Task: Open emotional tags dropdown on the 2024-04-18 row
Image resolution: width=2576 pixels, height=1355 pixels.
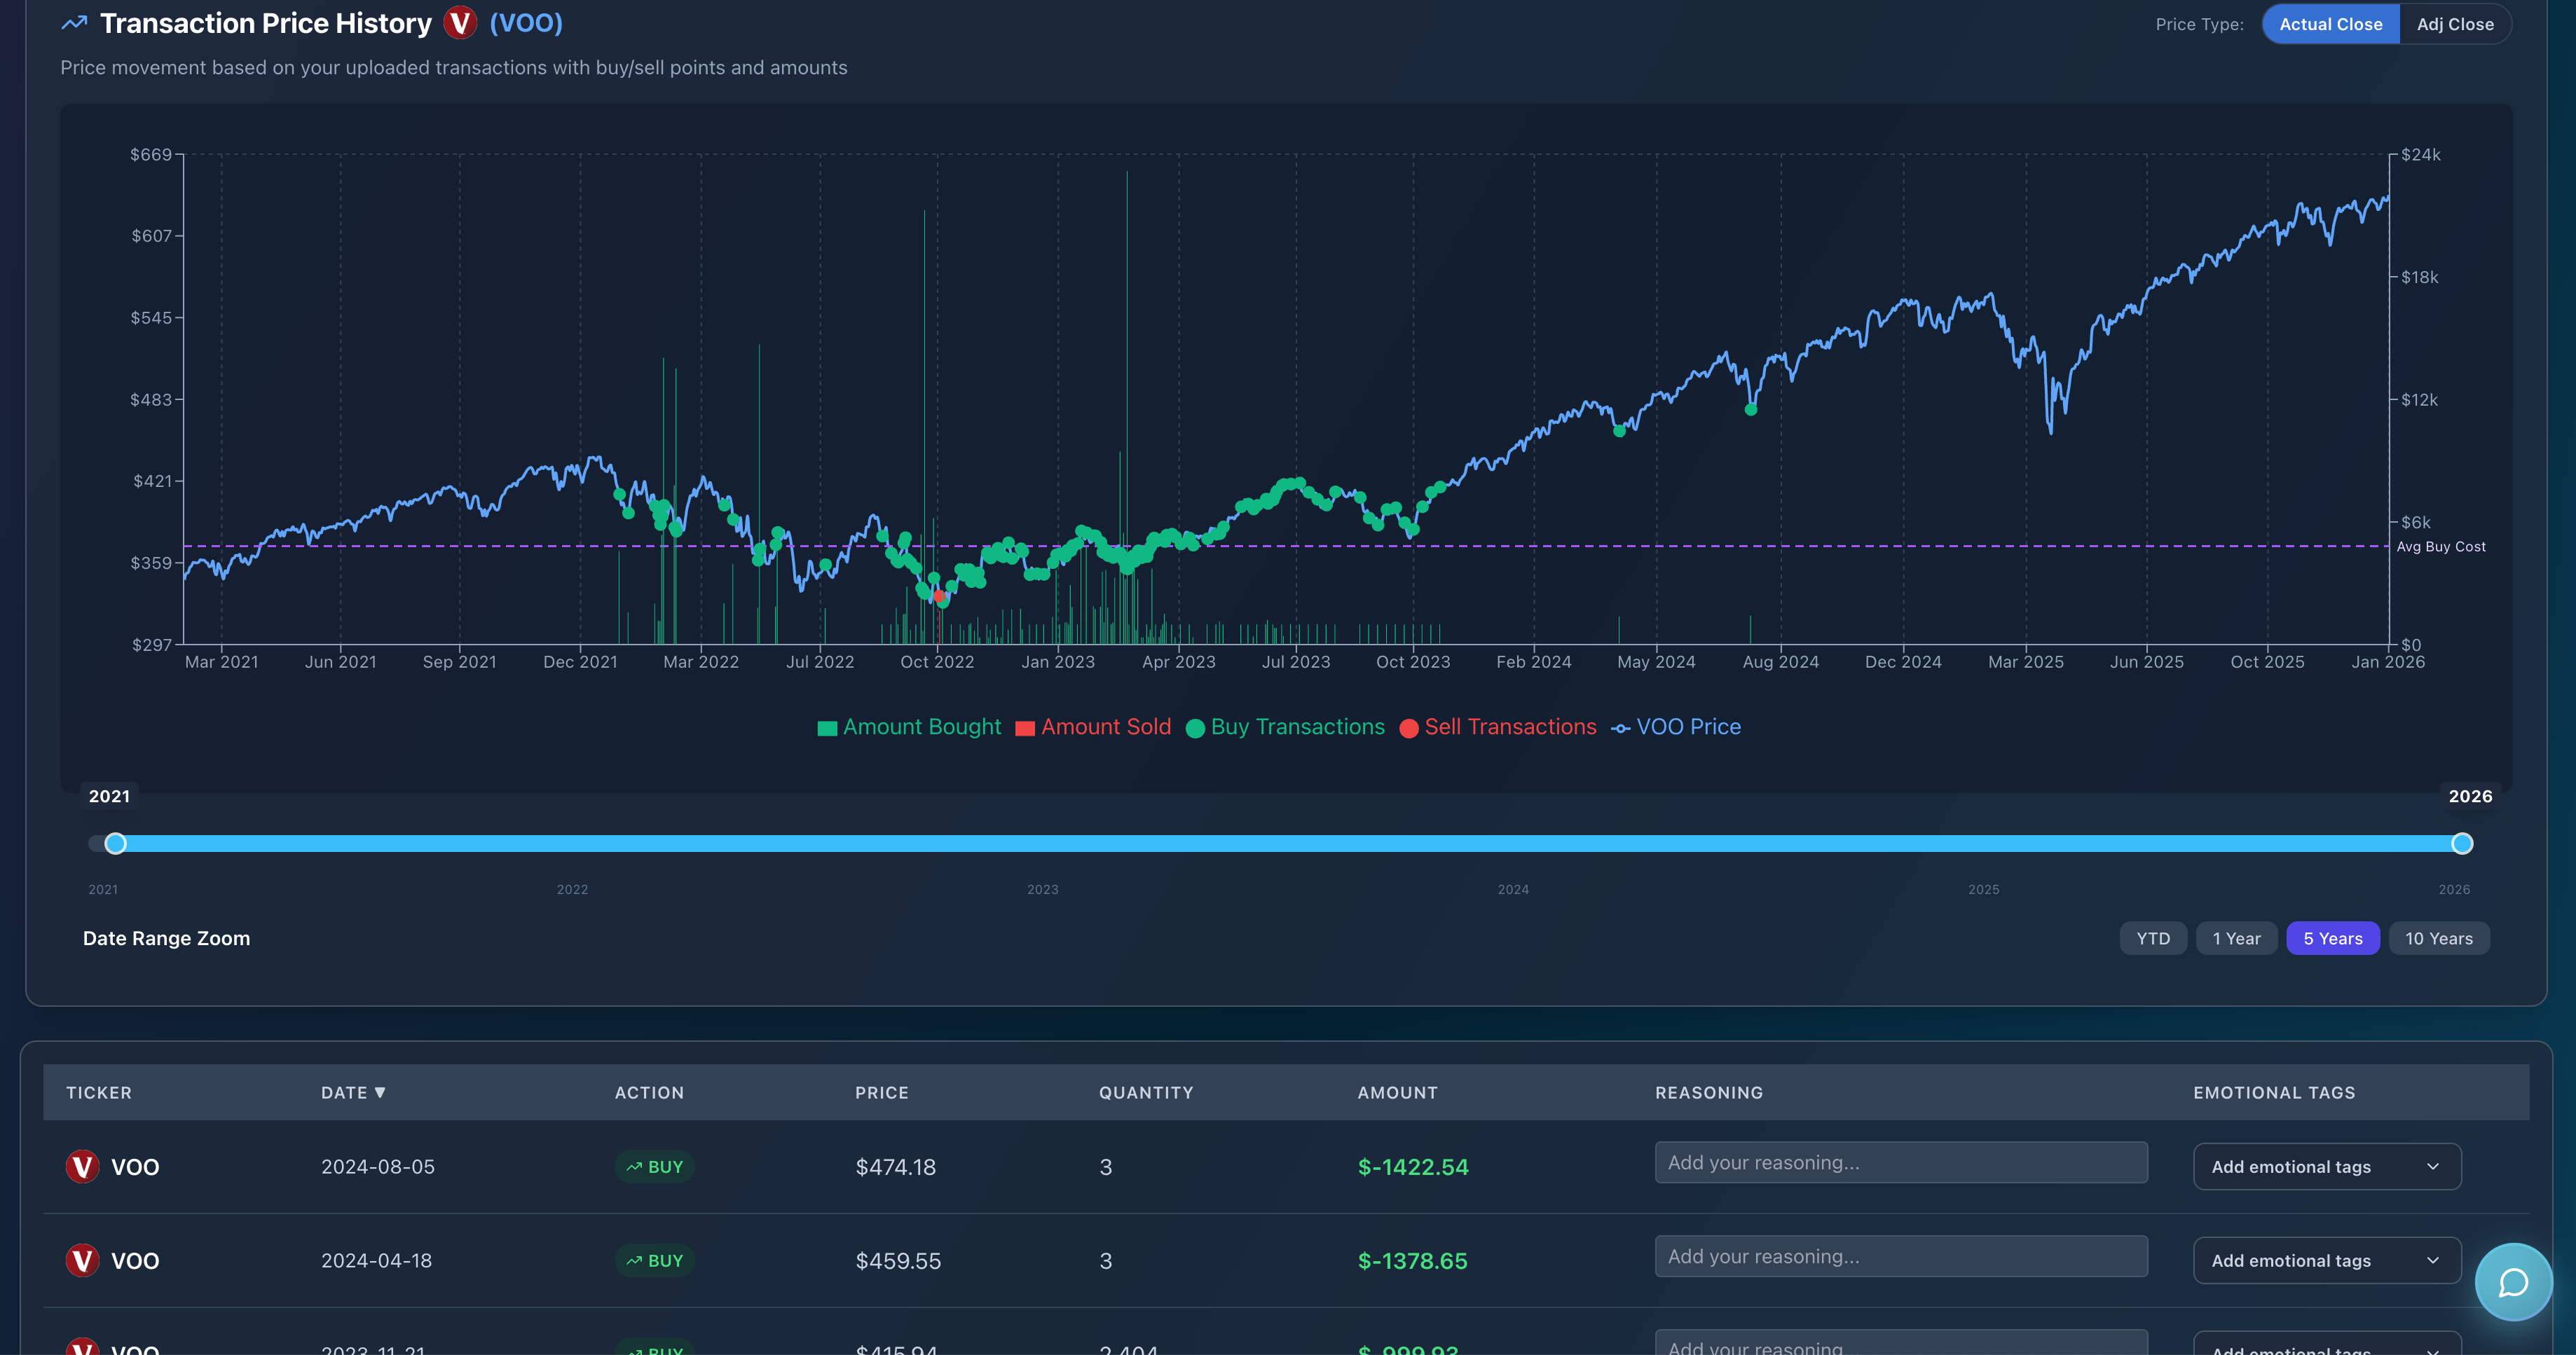Action: (x=2326, y=1260)
